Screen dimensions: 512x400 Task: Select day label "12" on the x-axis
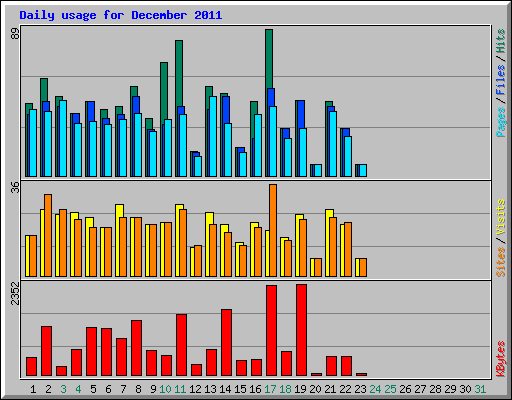pyautogui.click(x=195, y=389)
